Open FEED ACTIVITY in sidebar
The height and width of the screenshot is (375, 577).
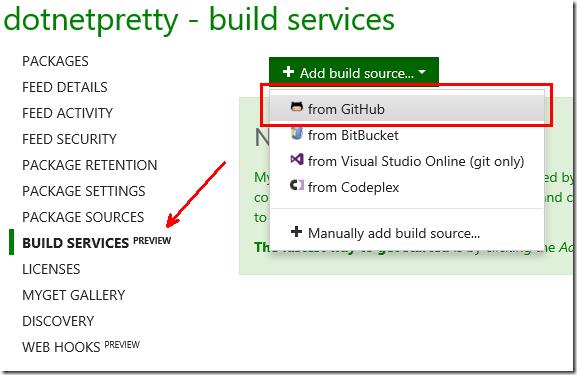[x=67, y=113]
